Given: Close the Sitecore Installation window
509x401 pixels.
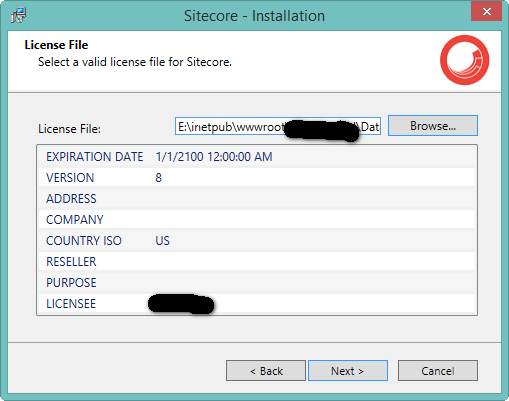Looking at the screenshot, I should (486, 12).
